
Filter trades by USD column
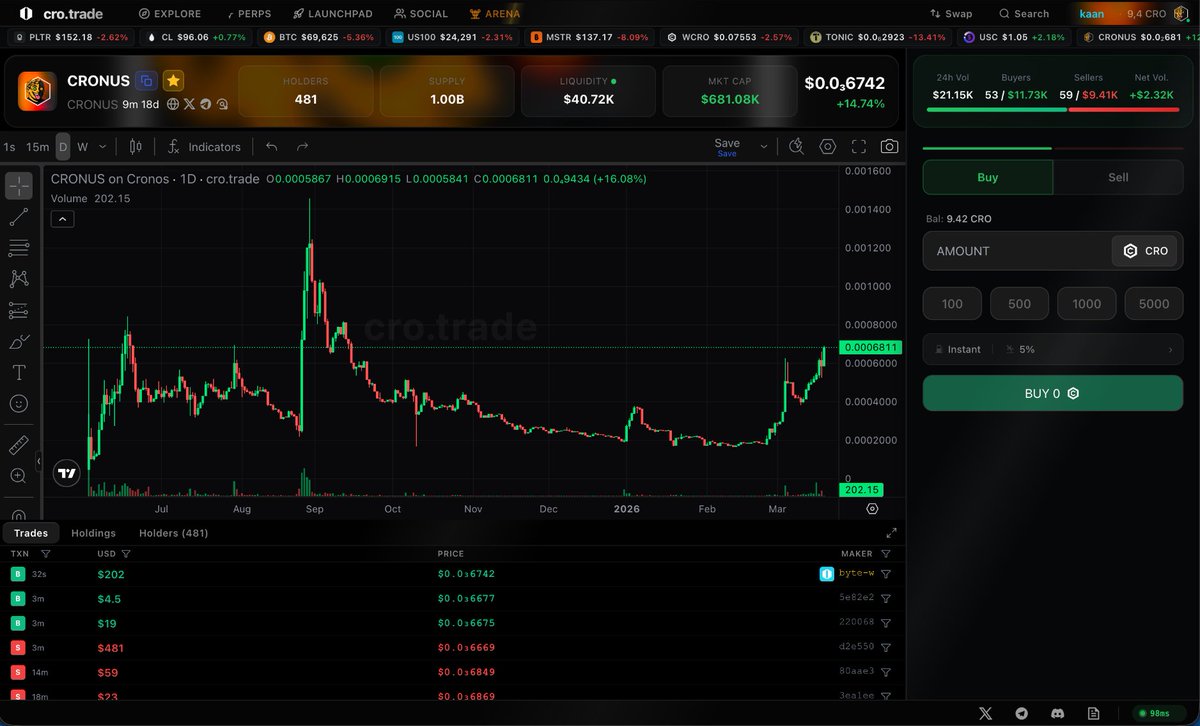[x=127, y=554]
